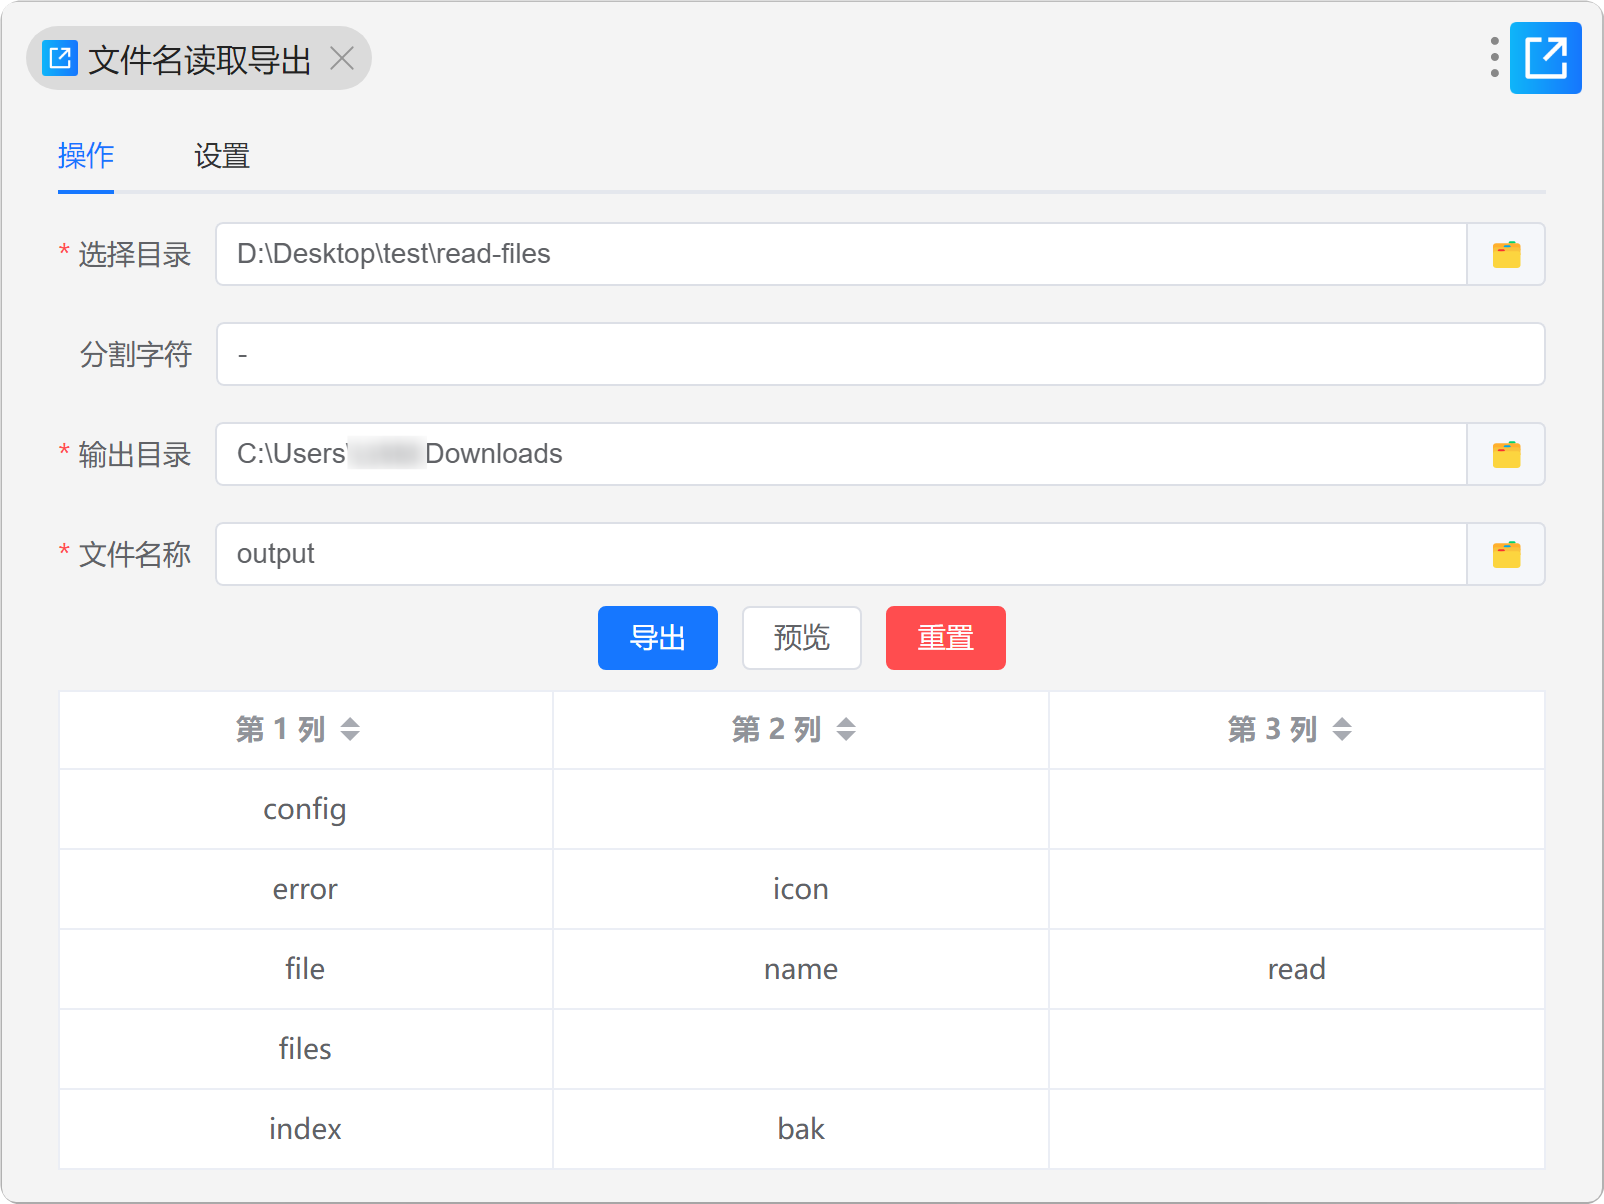Focus the 选择目录 path input field

840,255
